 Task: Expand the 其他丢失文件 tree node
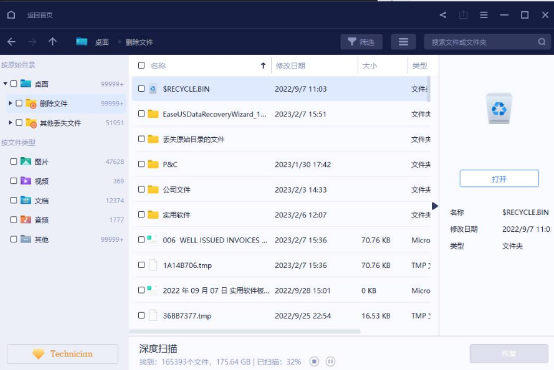pos(10,123)
